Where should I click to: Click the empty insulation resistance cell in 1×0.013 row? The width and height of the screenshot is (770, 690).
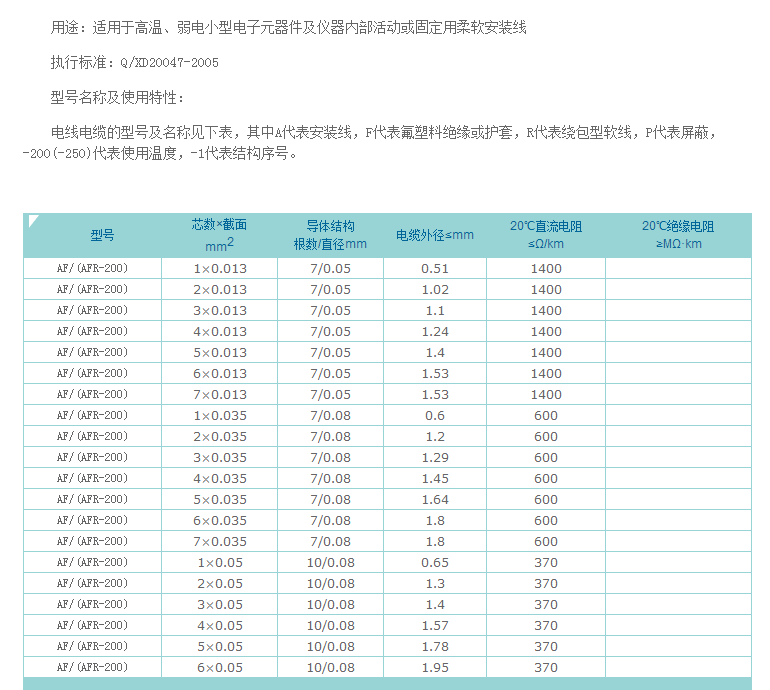[678, 269]
